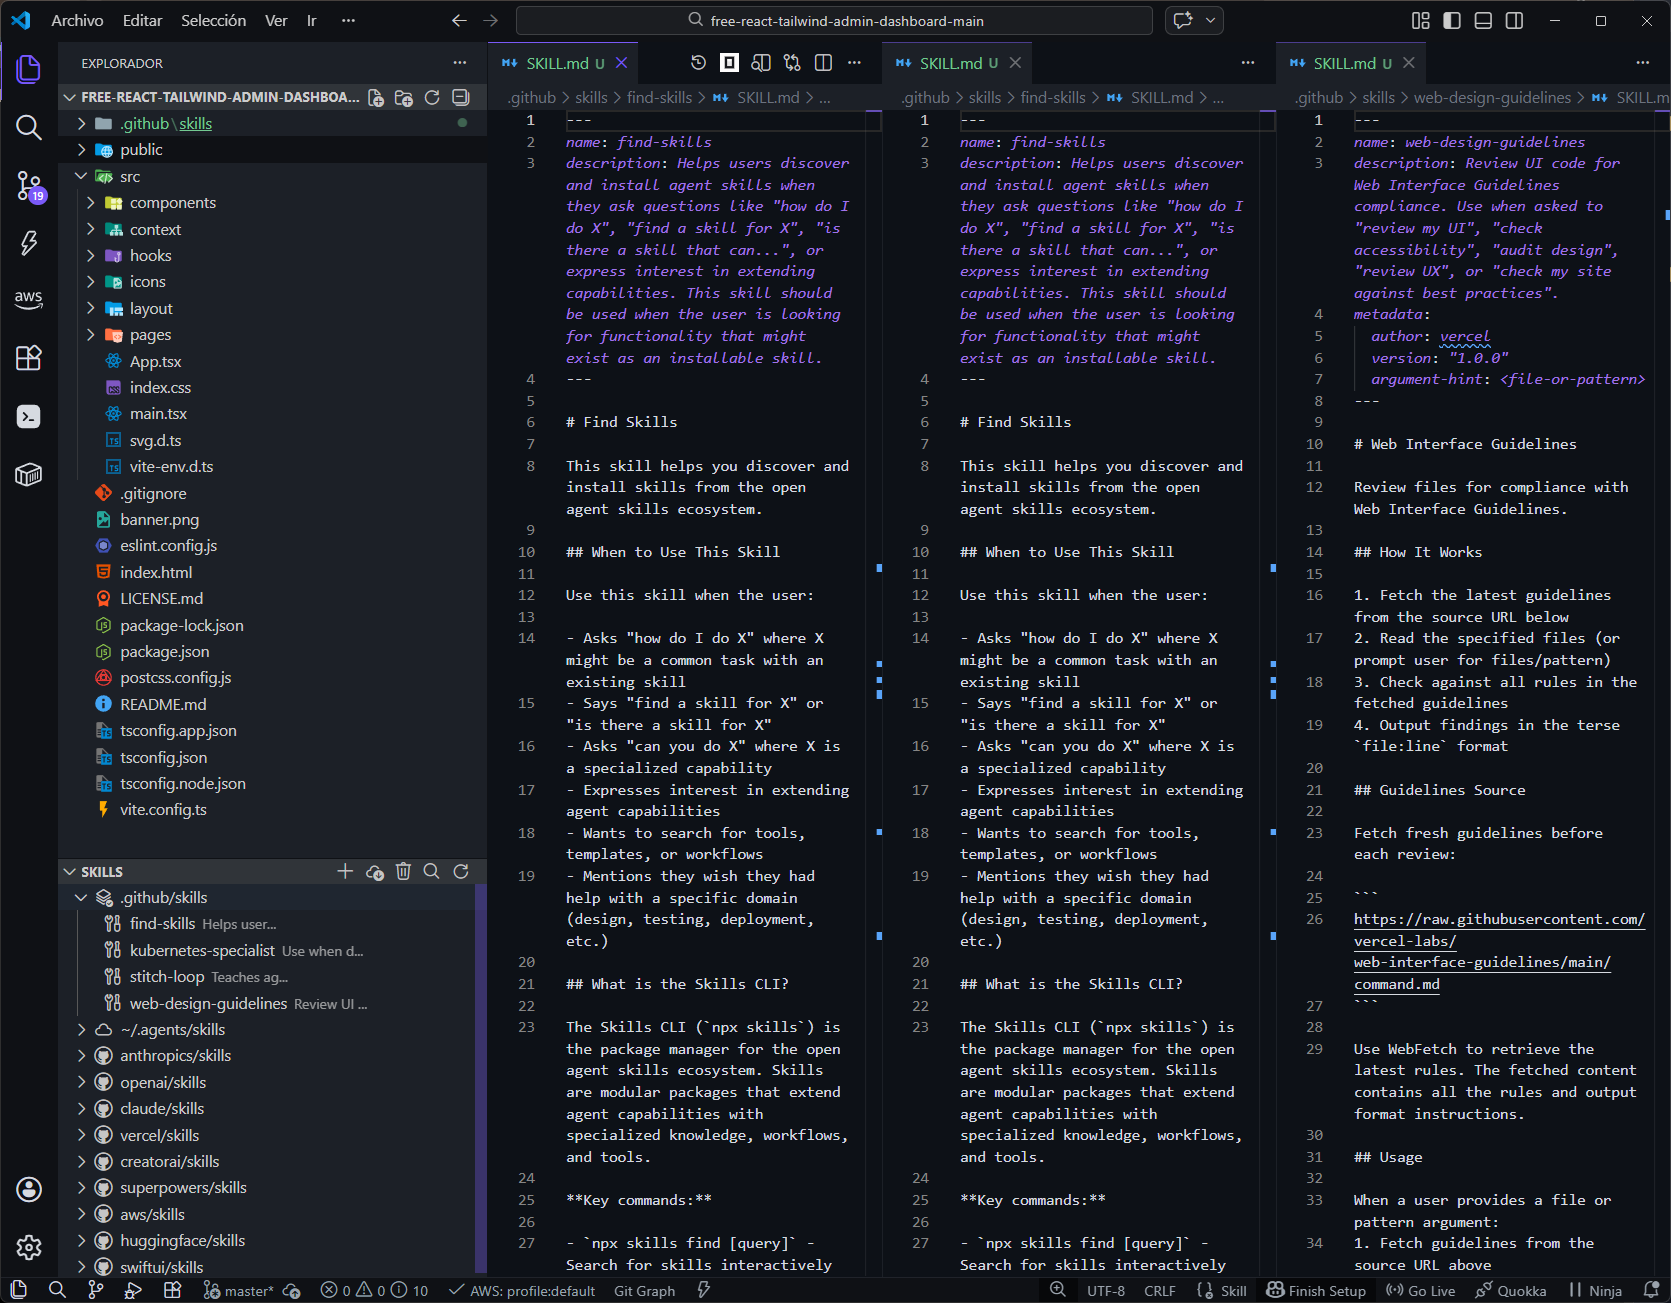Click Go Live in the status bar
1671x1303 pixels.
tap(1420, 1290)
